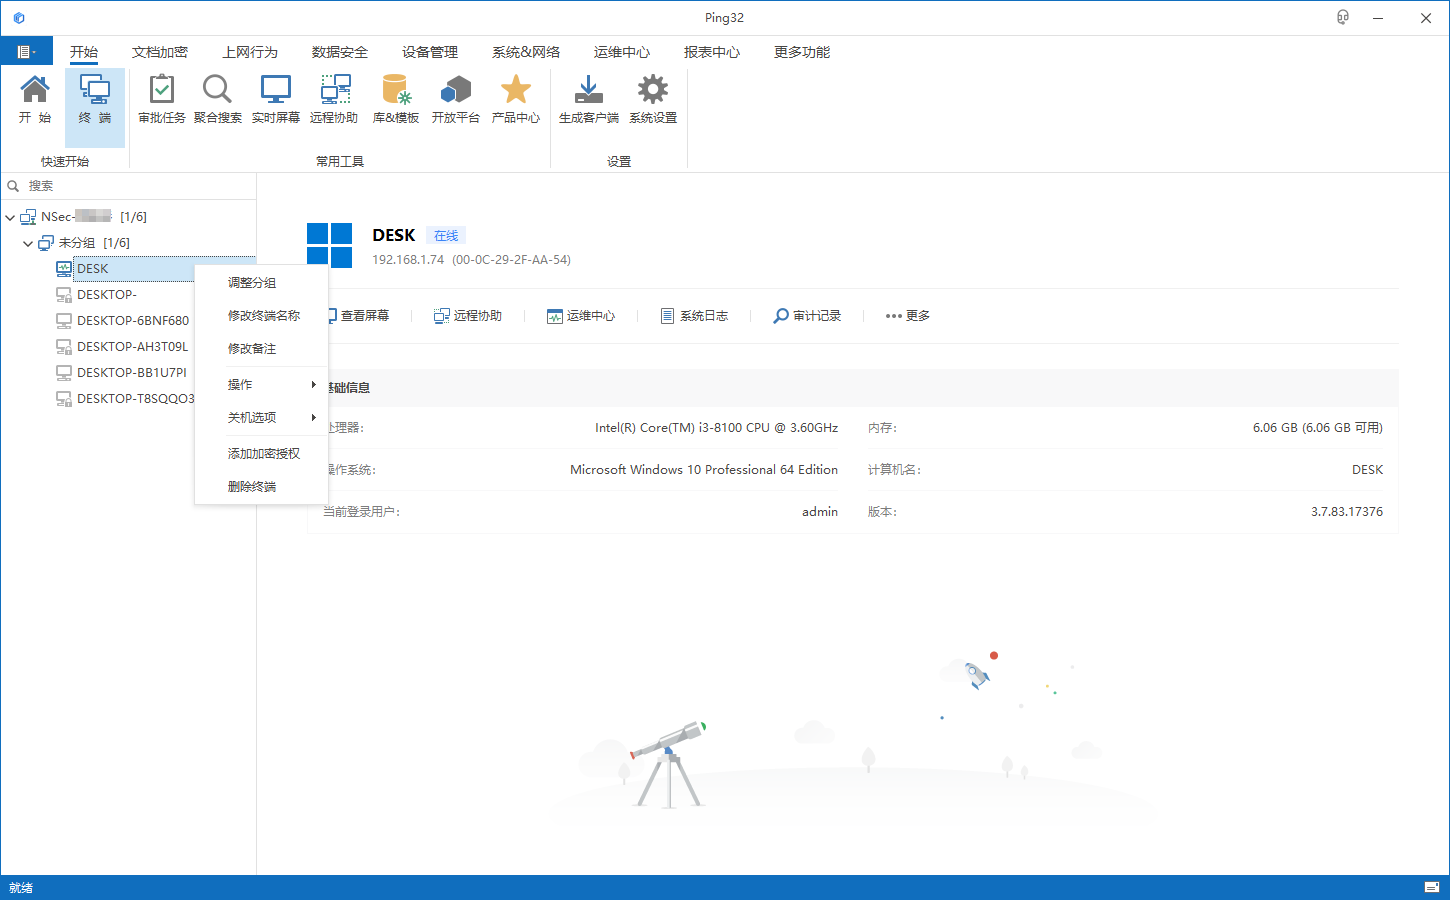Click 生成客户端 generate client icon
This screenshot has width=1450, height=900.
click(588, 100)
